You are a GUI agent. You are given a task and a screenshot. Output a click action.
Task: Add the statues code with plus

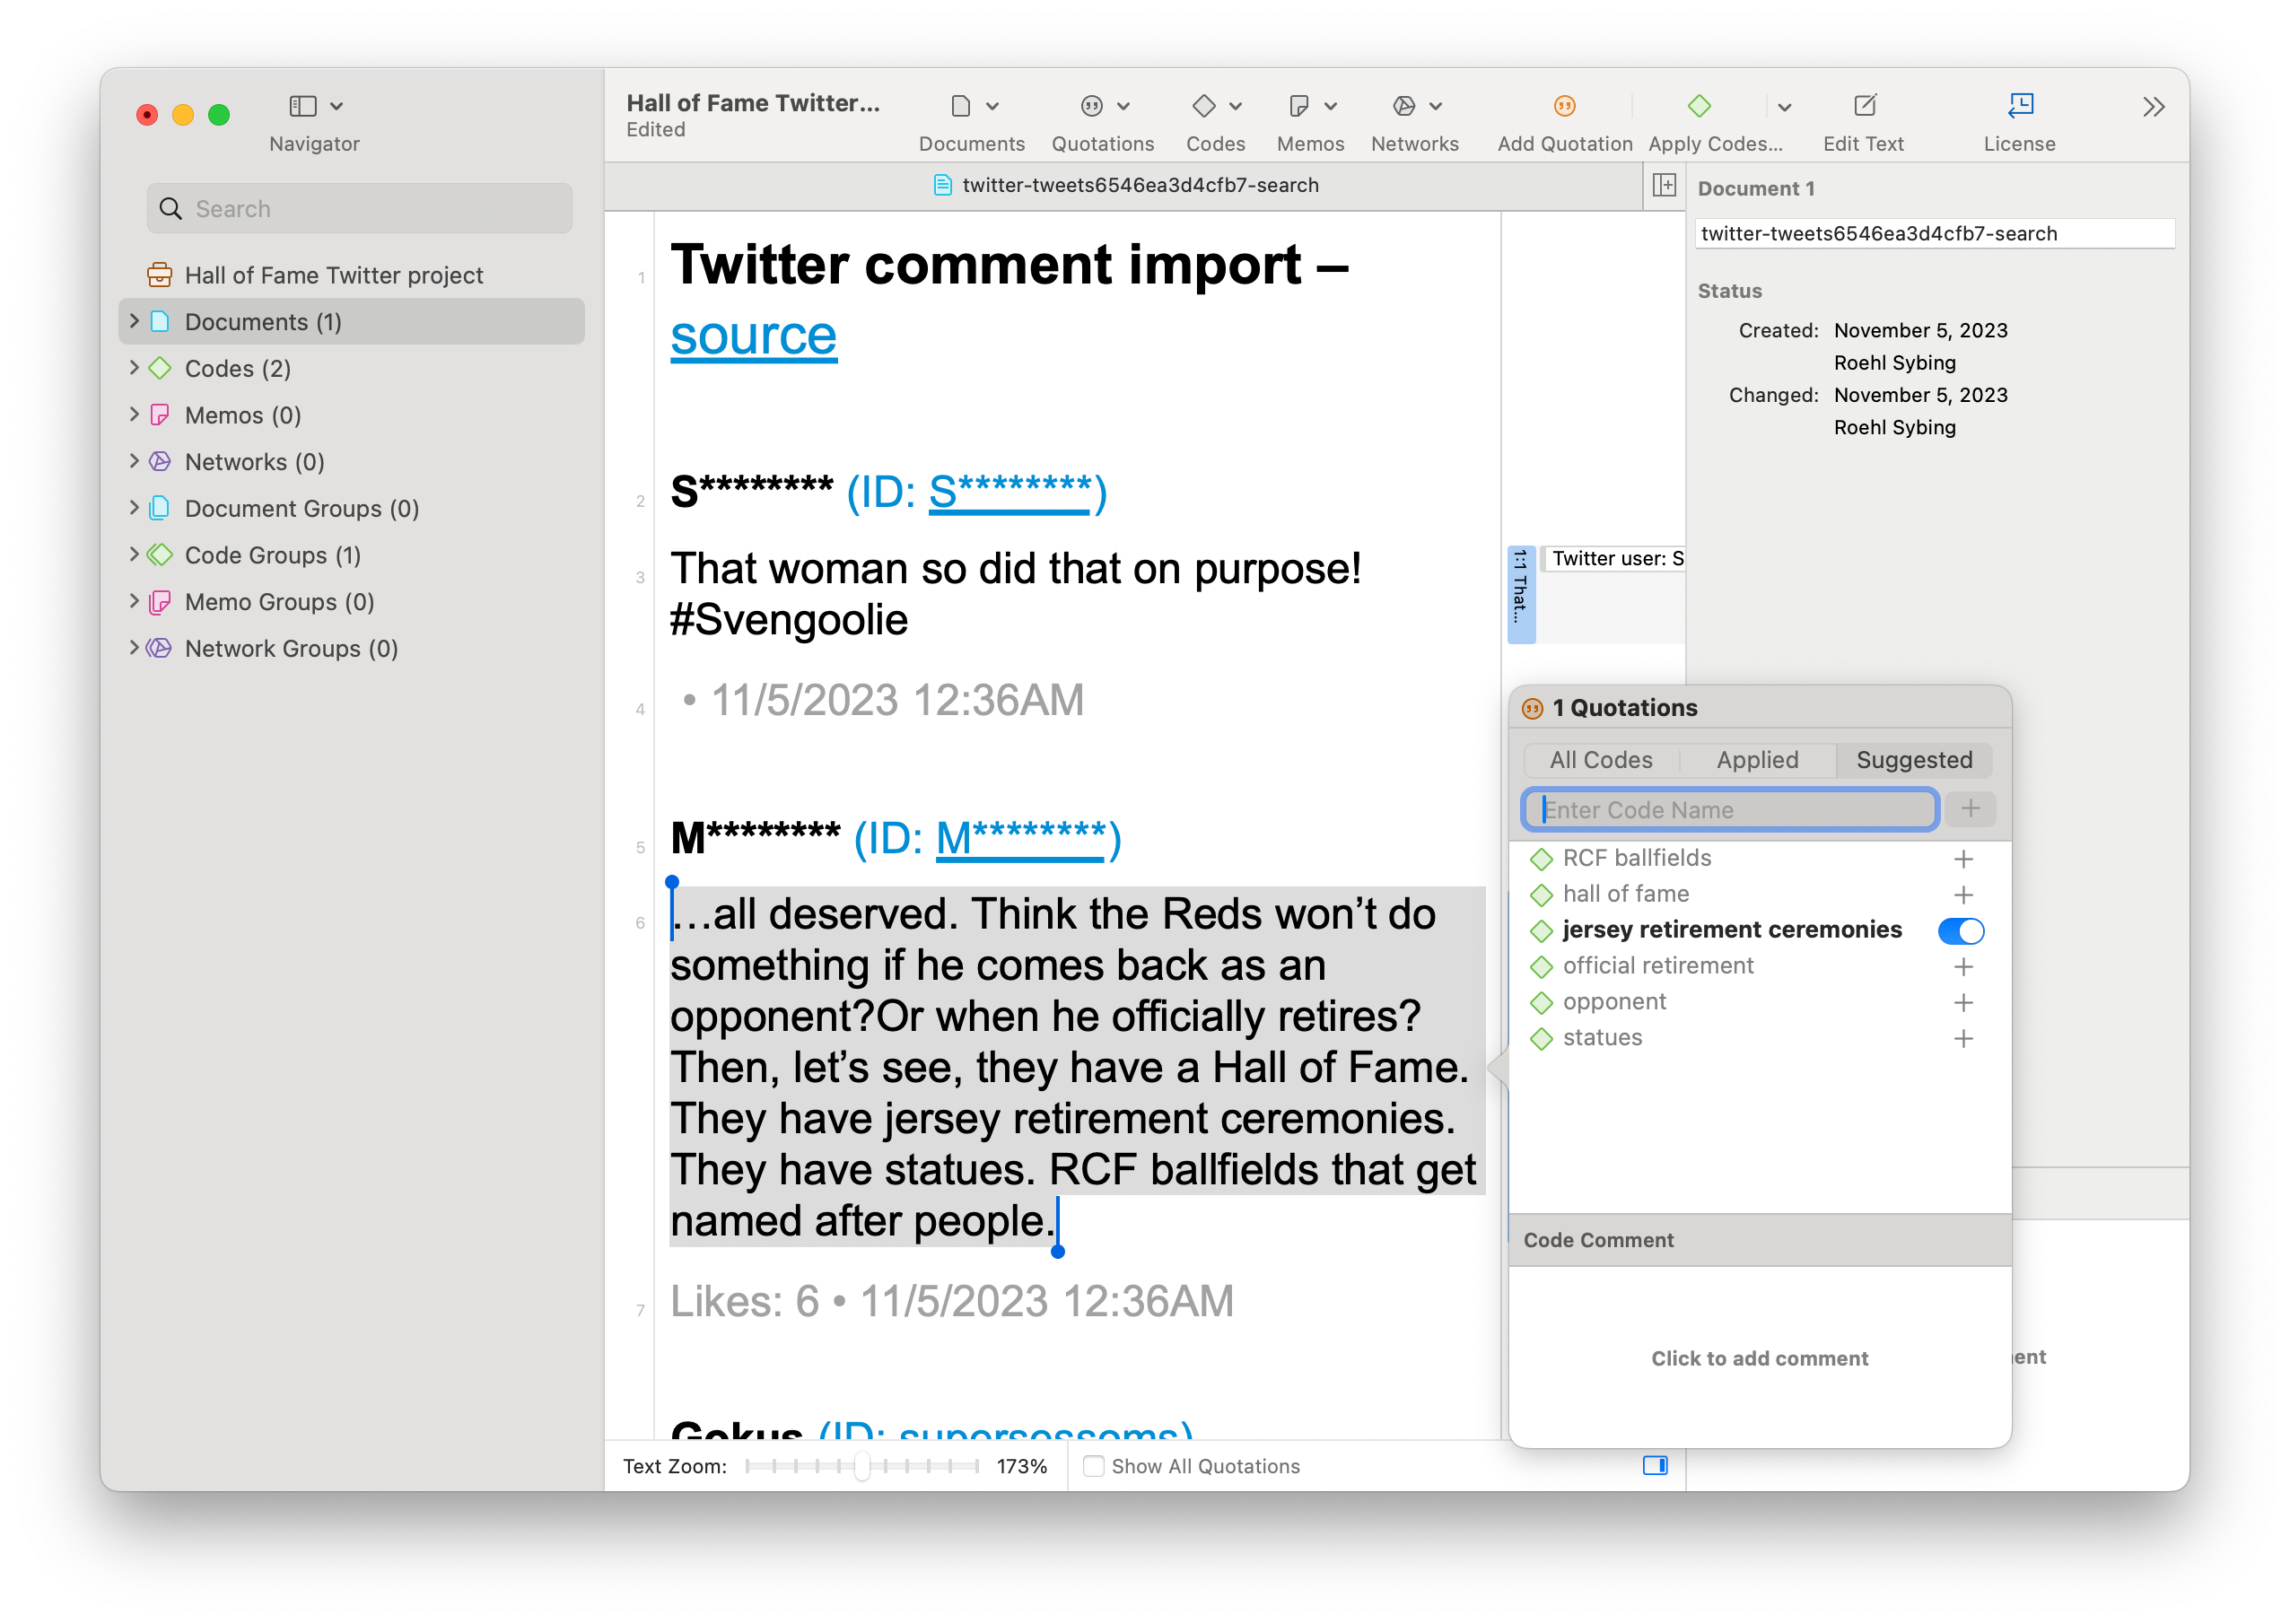[1963, 1038]
